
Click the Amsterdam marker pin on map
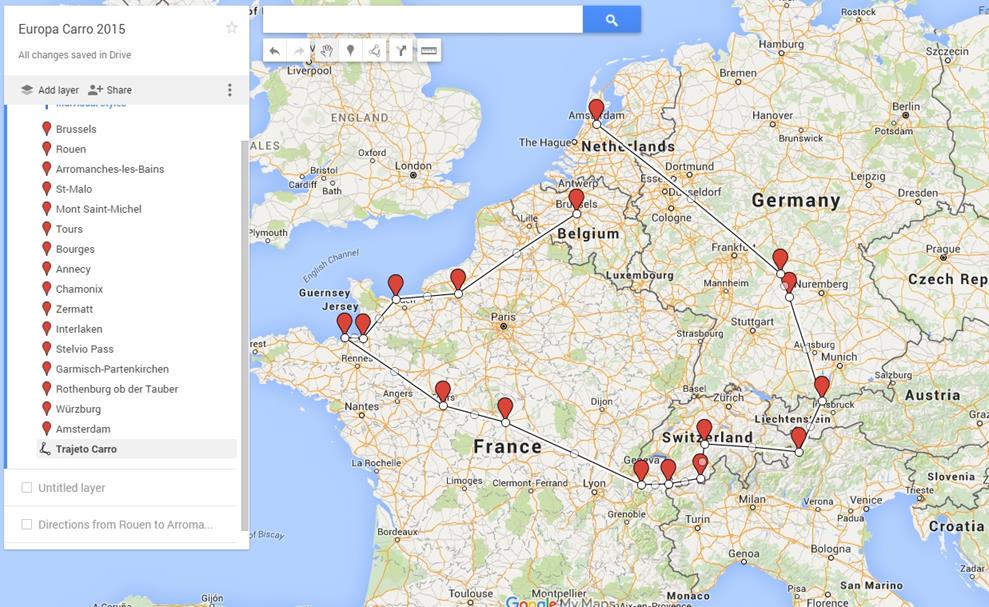(x=596, y=108)
